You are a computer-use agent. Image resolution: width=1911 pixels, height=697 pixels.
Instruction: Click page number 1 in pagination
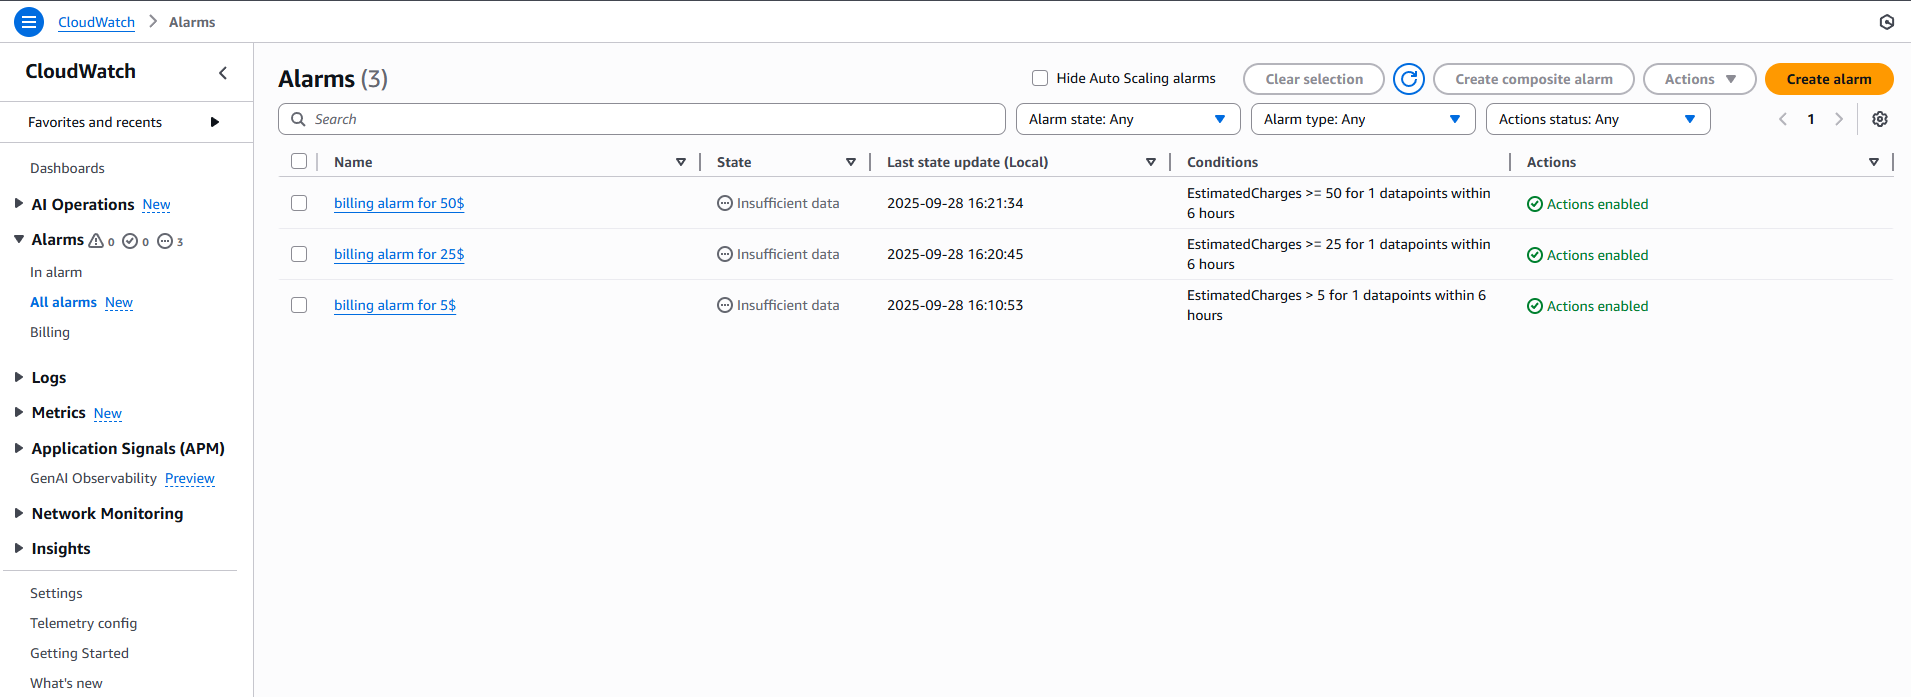point(1811,119)
